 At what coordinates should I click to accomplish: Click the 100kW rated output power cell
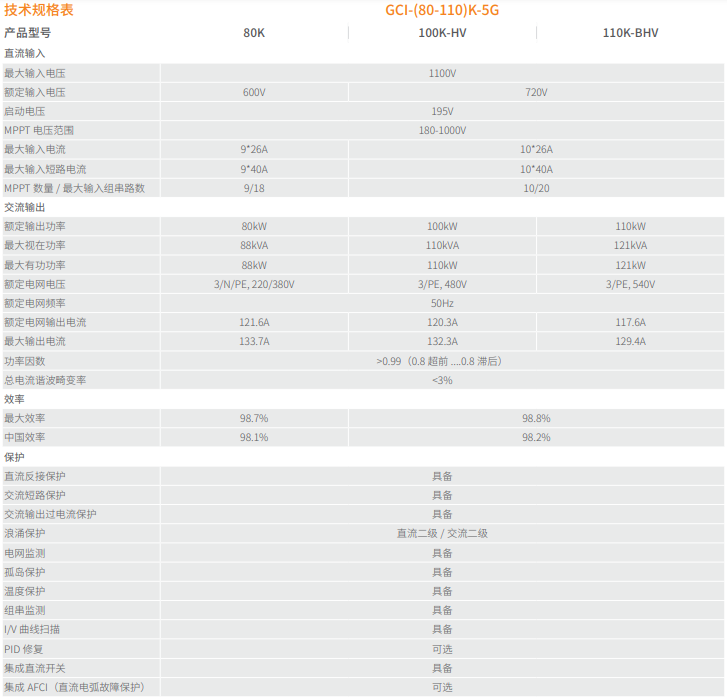[x=442, y=226]
